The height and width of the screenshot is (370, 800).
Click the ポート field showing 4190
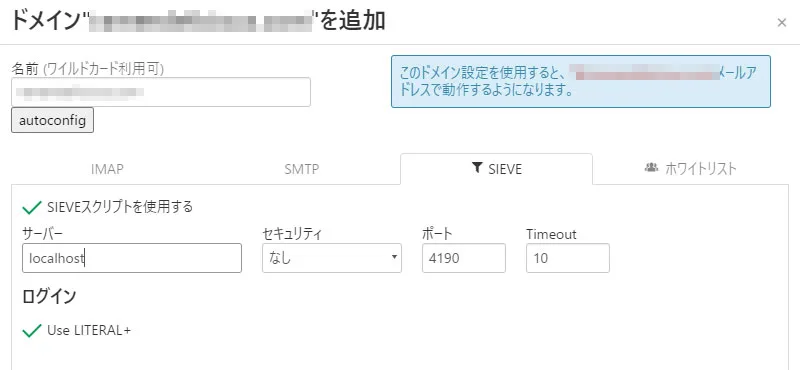(x=464, y=258)
